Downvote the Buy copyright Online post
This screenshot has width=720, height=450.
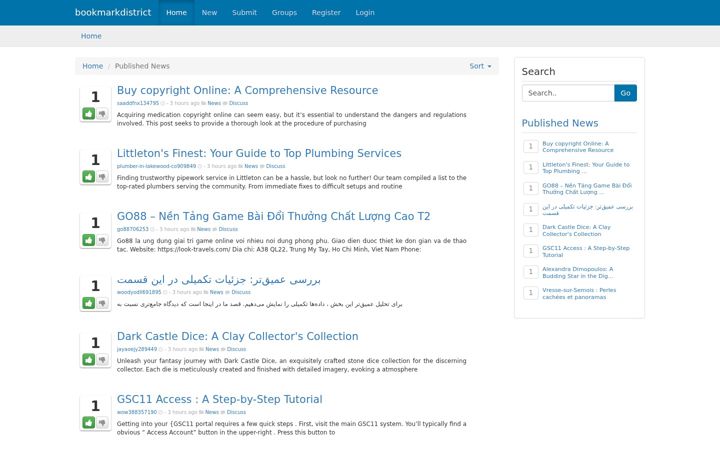coord(102,113)
